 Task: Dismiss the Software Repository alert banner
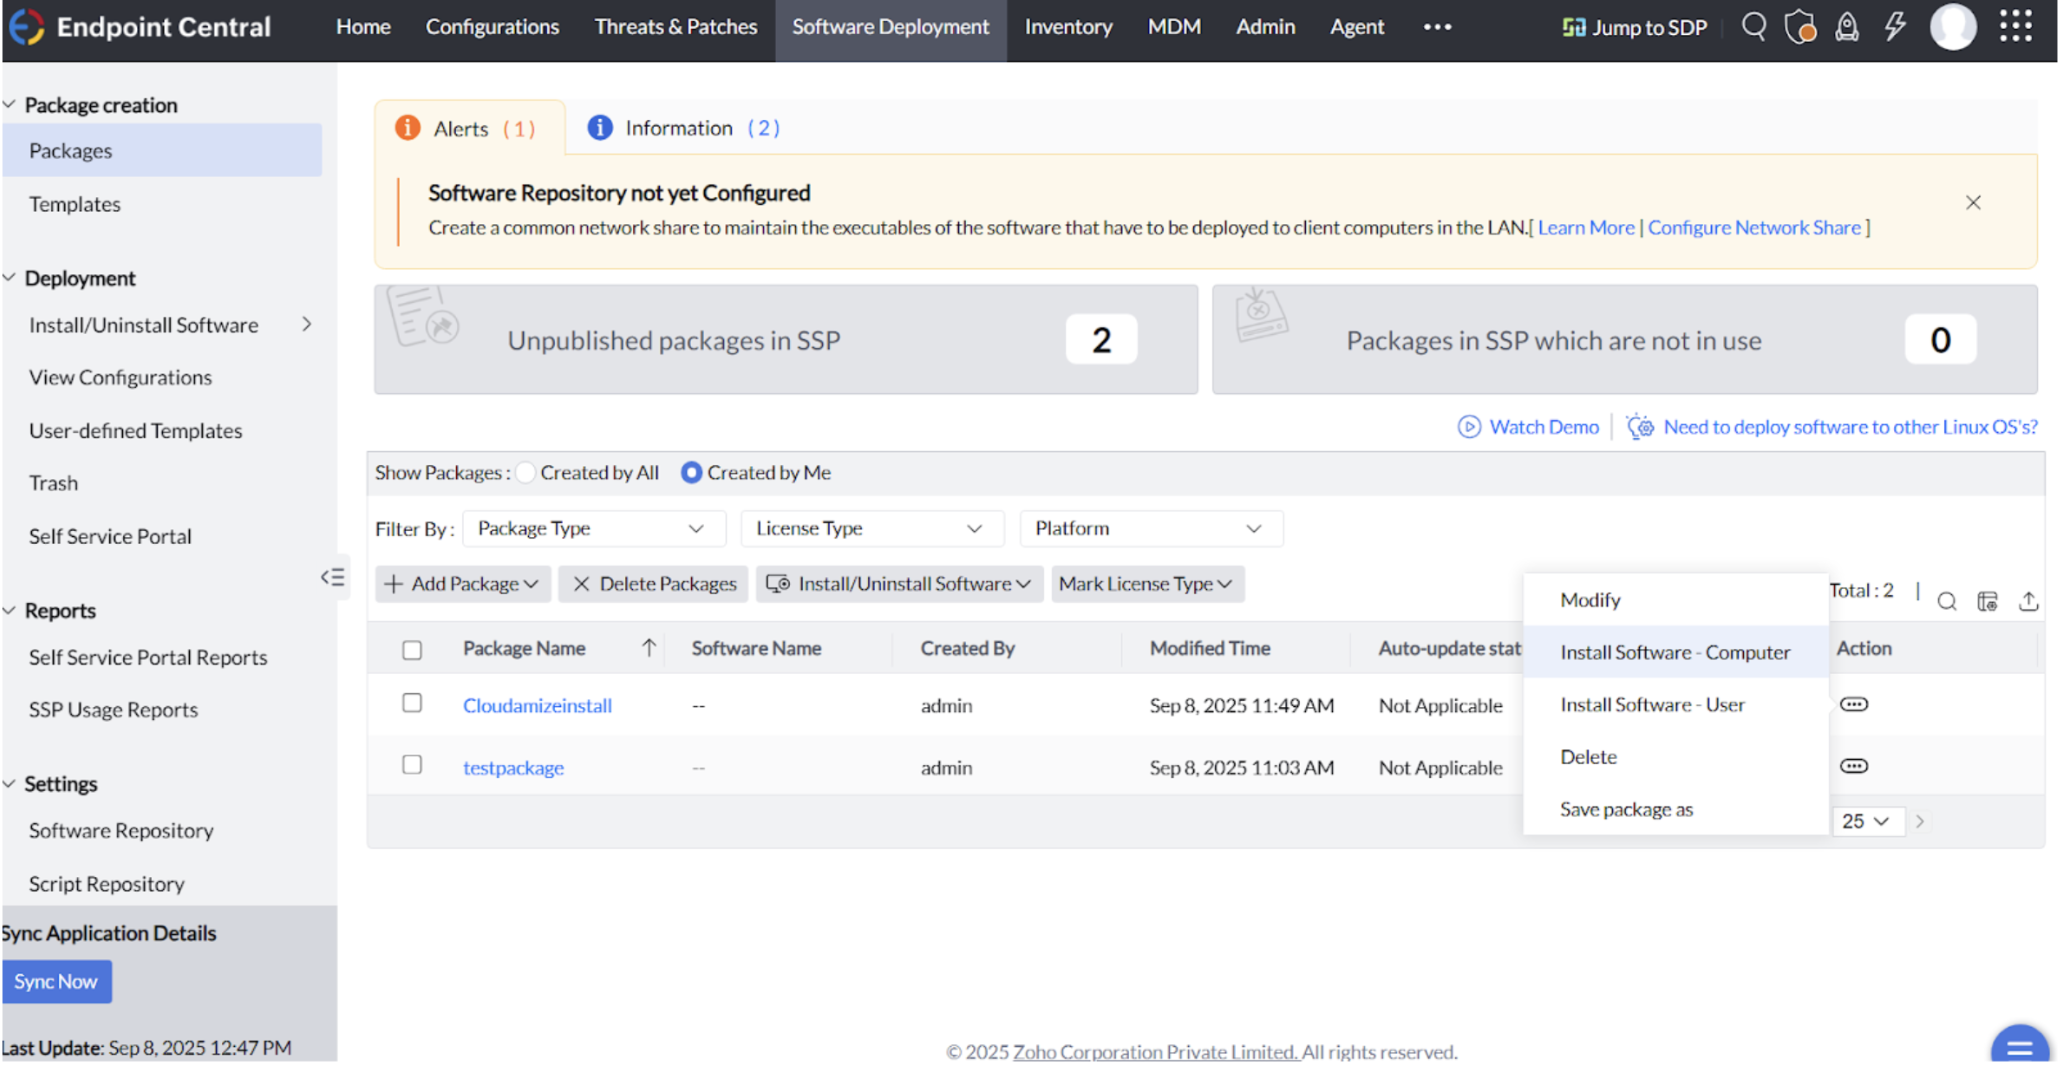(1972, 203)
